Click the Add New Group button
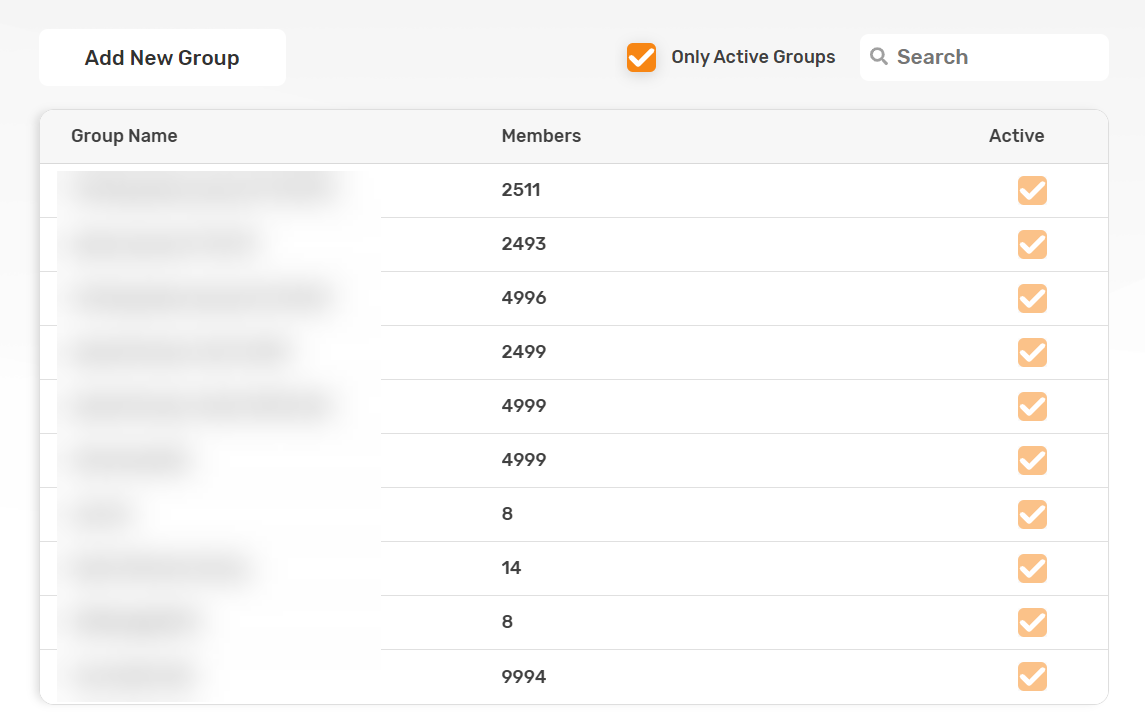This screenshot has width=1145, height=725. (x=161, y=57)
